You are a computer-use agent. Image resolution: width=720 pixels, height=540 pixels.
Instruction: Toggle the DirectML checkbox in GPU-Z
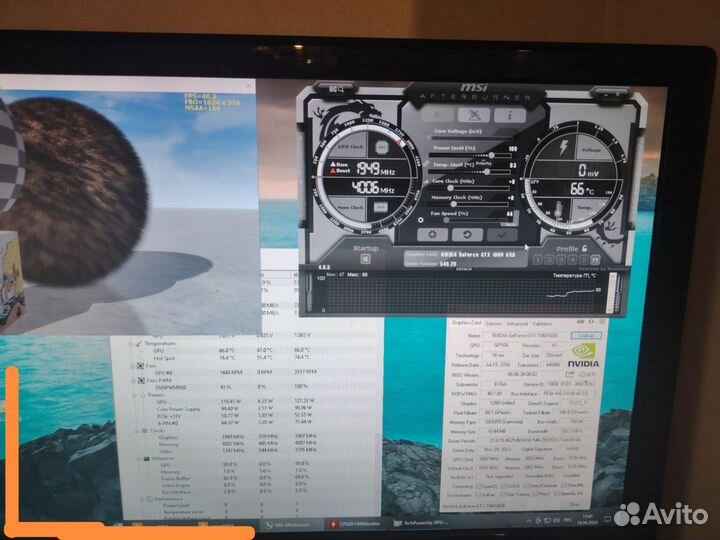tap(564, 485)
